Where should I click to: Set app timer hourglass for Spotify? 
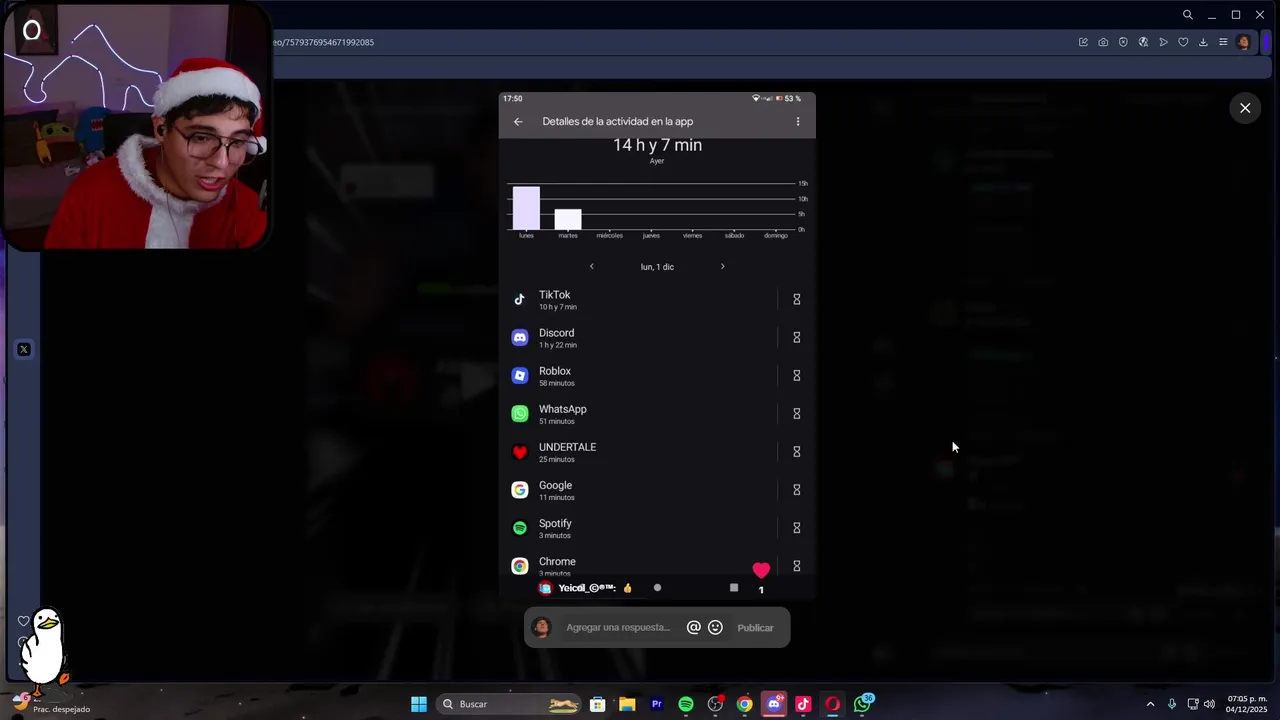click(797, 528)
